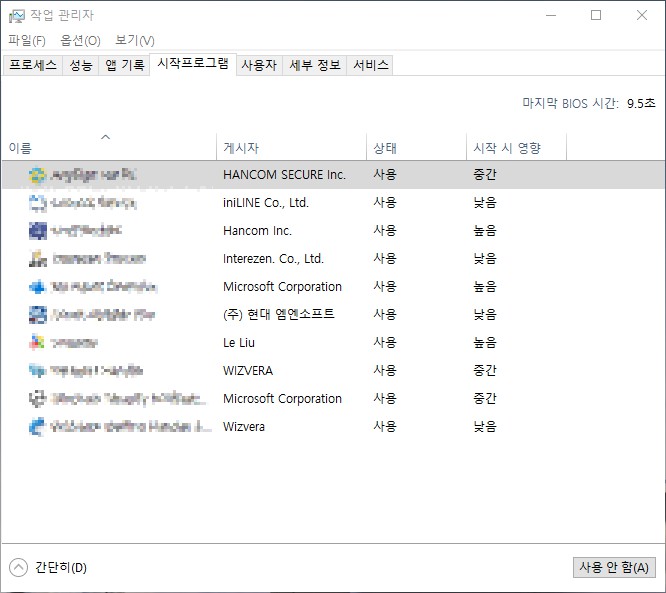Click the iniLINE Co., Ltd. row icon
The width and height of the screenshot is (666, 593).
pyautogui.click(x=37, y=203)
